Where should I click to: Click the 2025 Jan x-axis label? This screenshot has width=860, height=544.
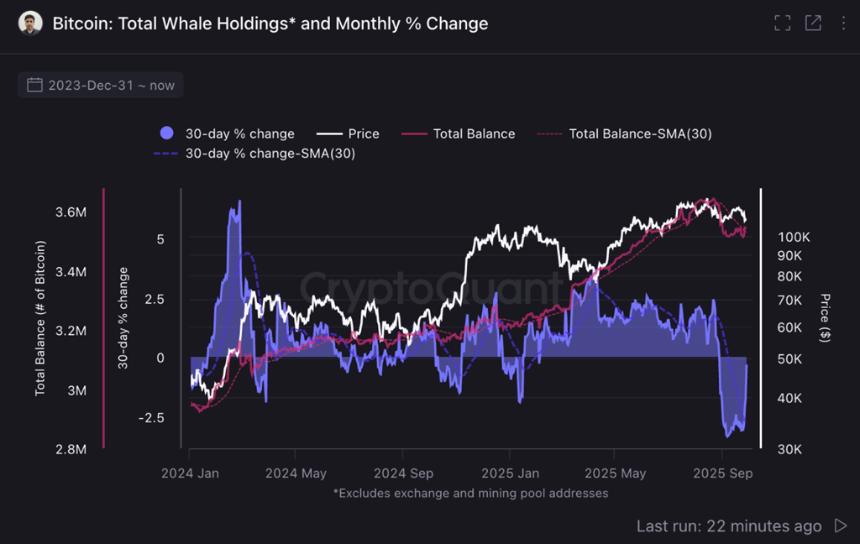tap(509, 473)
